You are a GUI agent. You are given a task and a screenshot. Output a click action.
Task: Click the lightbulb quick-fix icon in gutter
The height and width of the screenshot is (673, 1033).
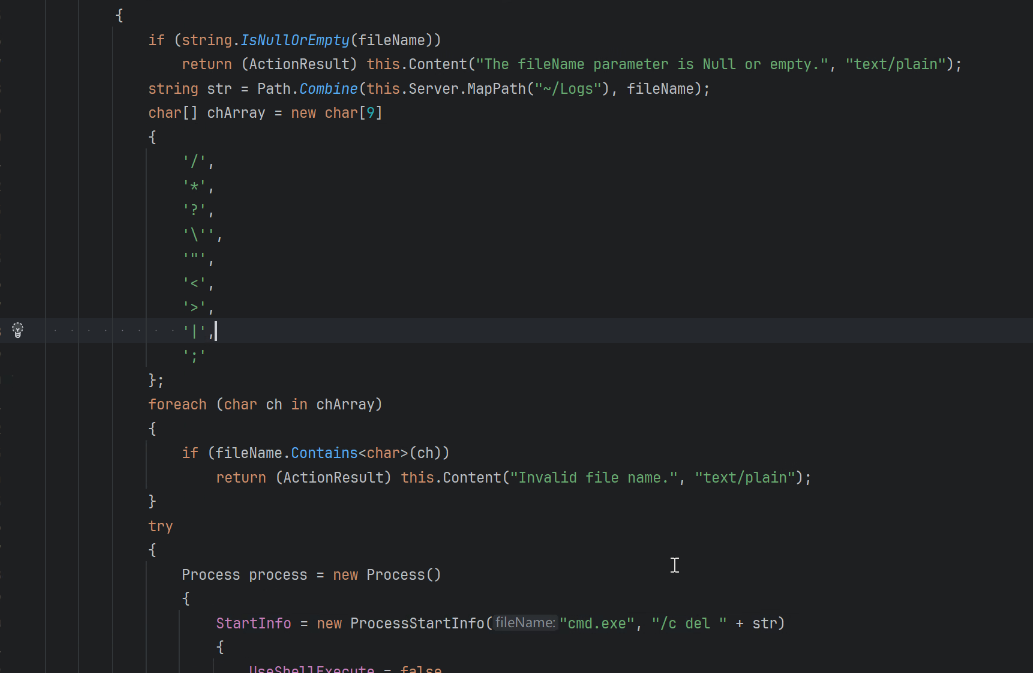pos(18,331)
